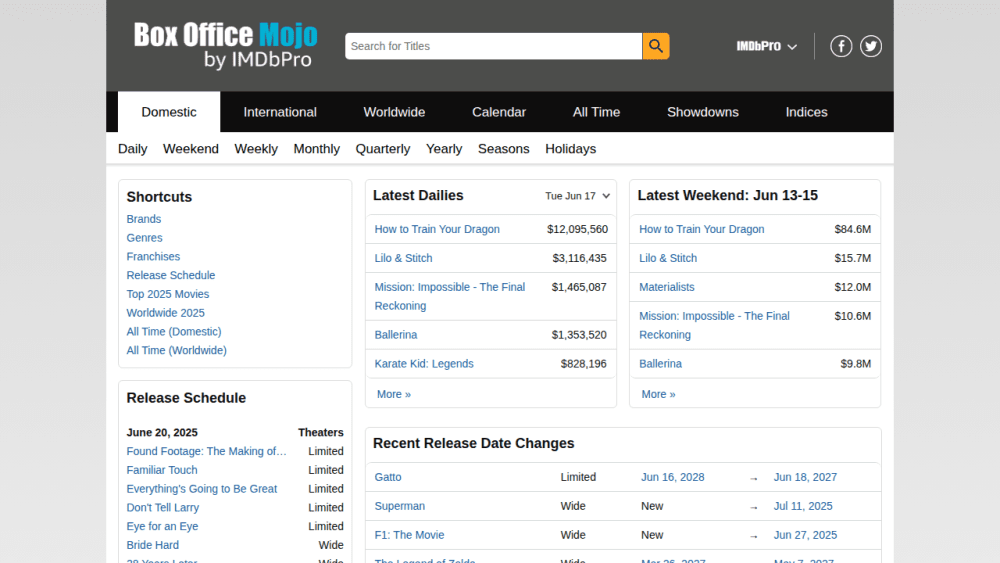Open the Calendar tab

[499, 112]
